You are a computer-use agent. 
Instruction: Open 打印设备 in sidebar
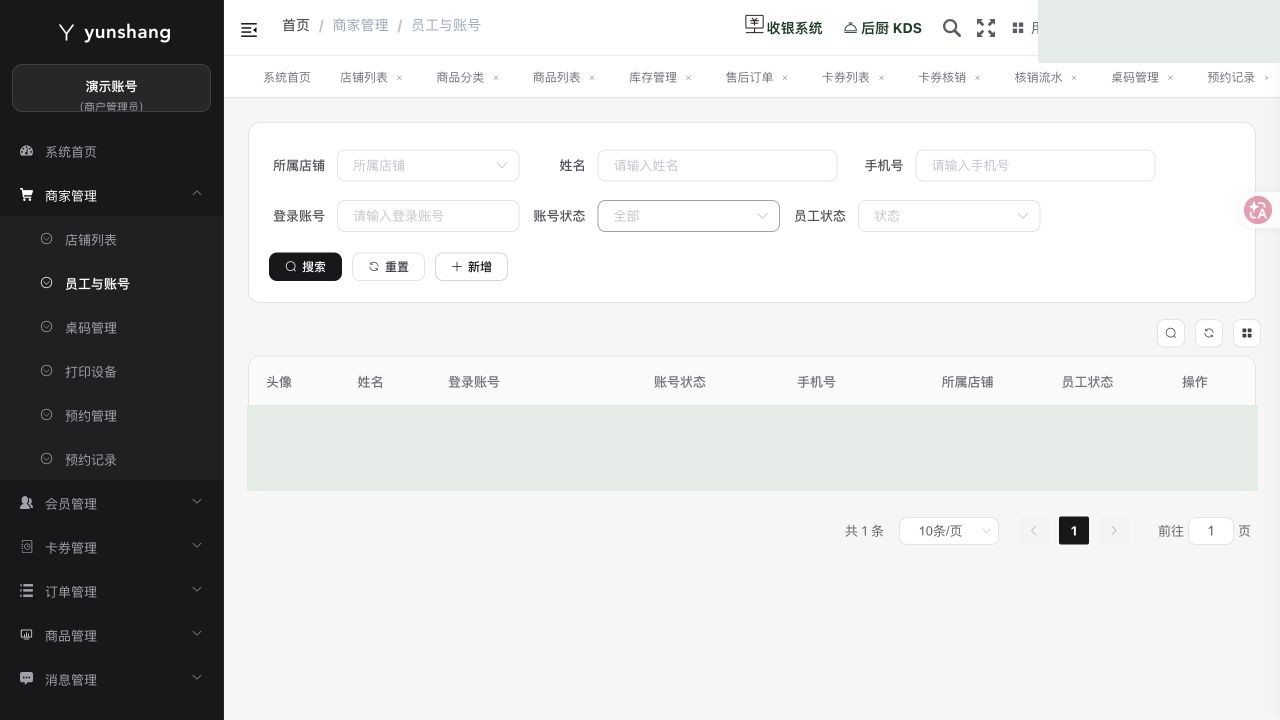(112, 372)
